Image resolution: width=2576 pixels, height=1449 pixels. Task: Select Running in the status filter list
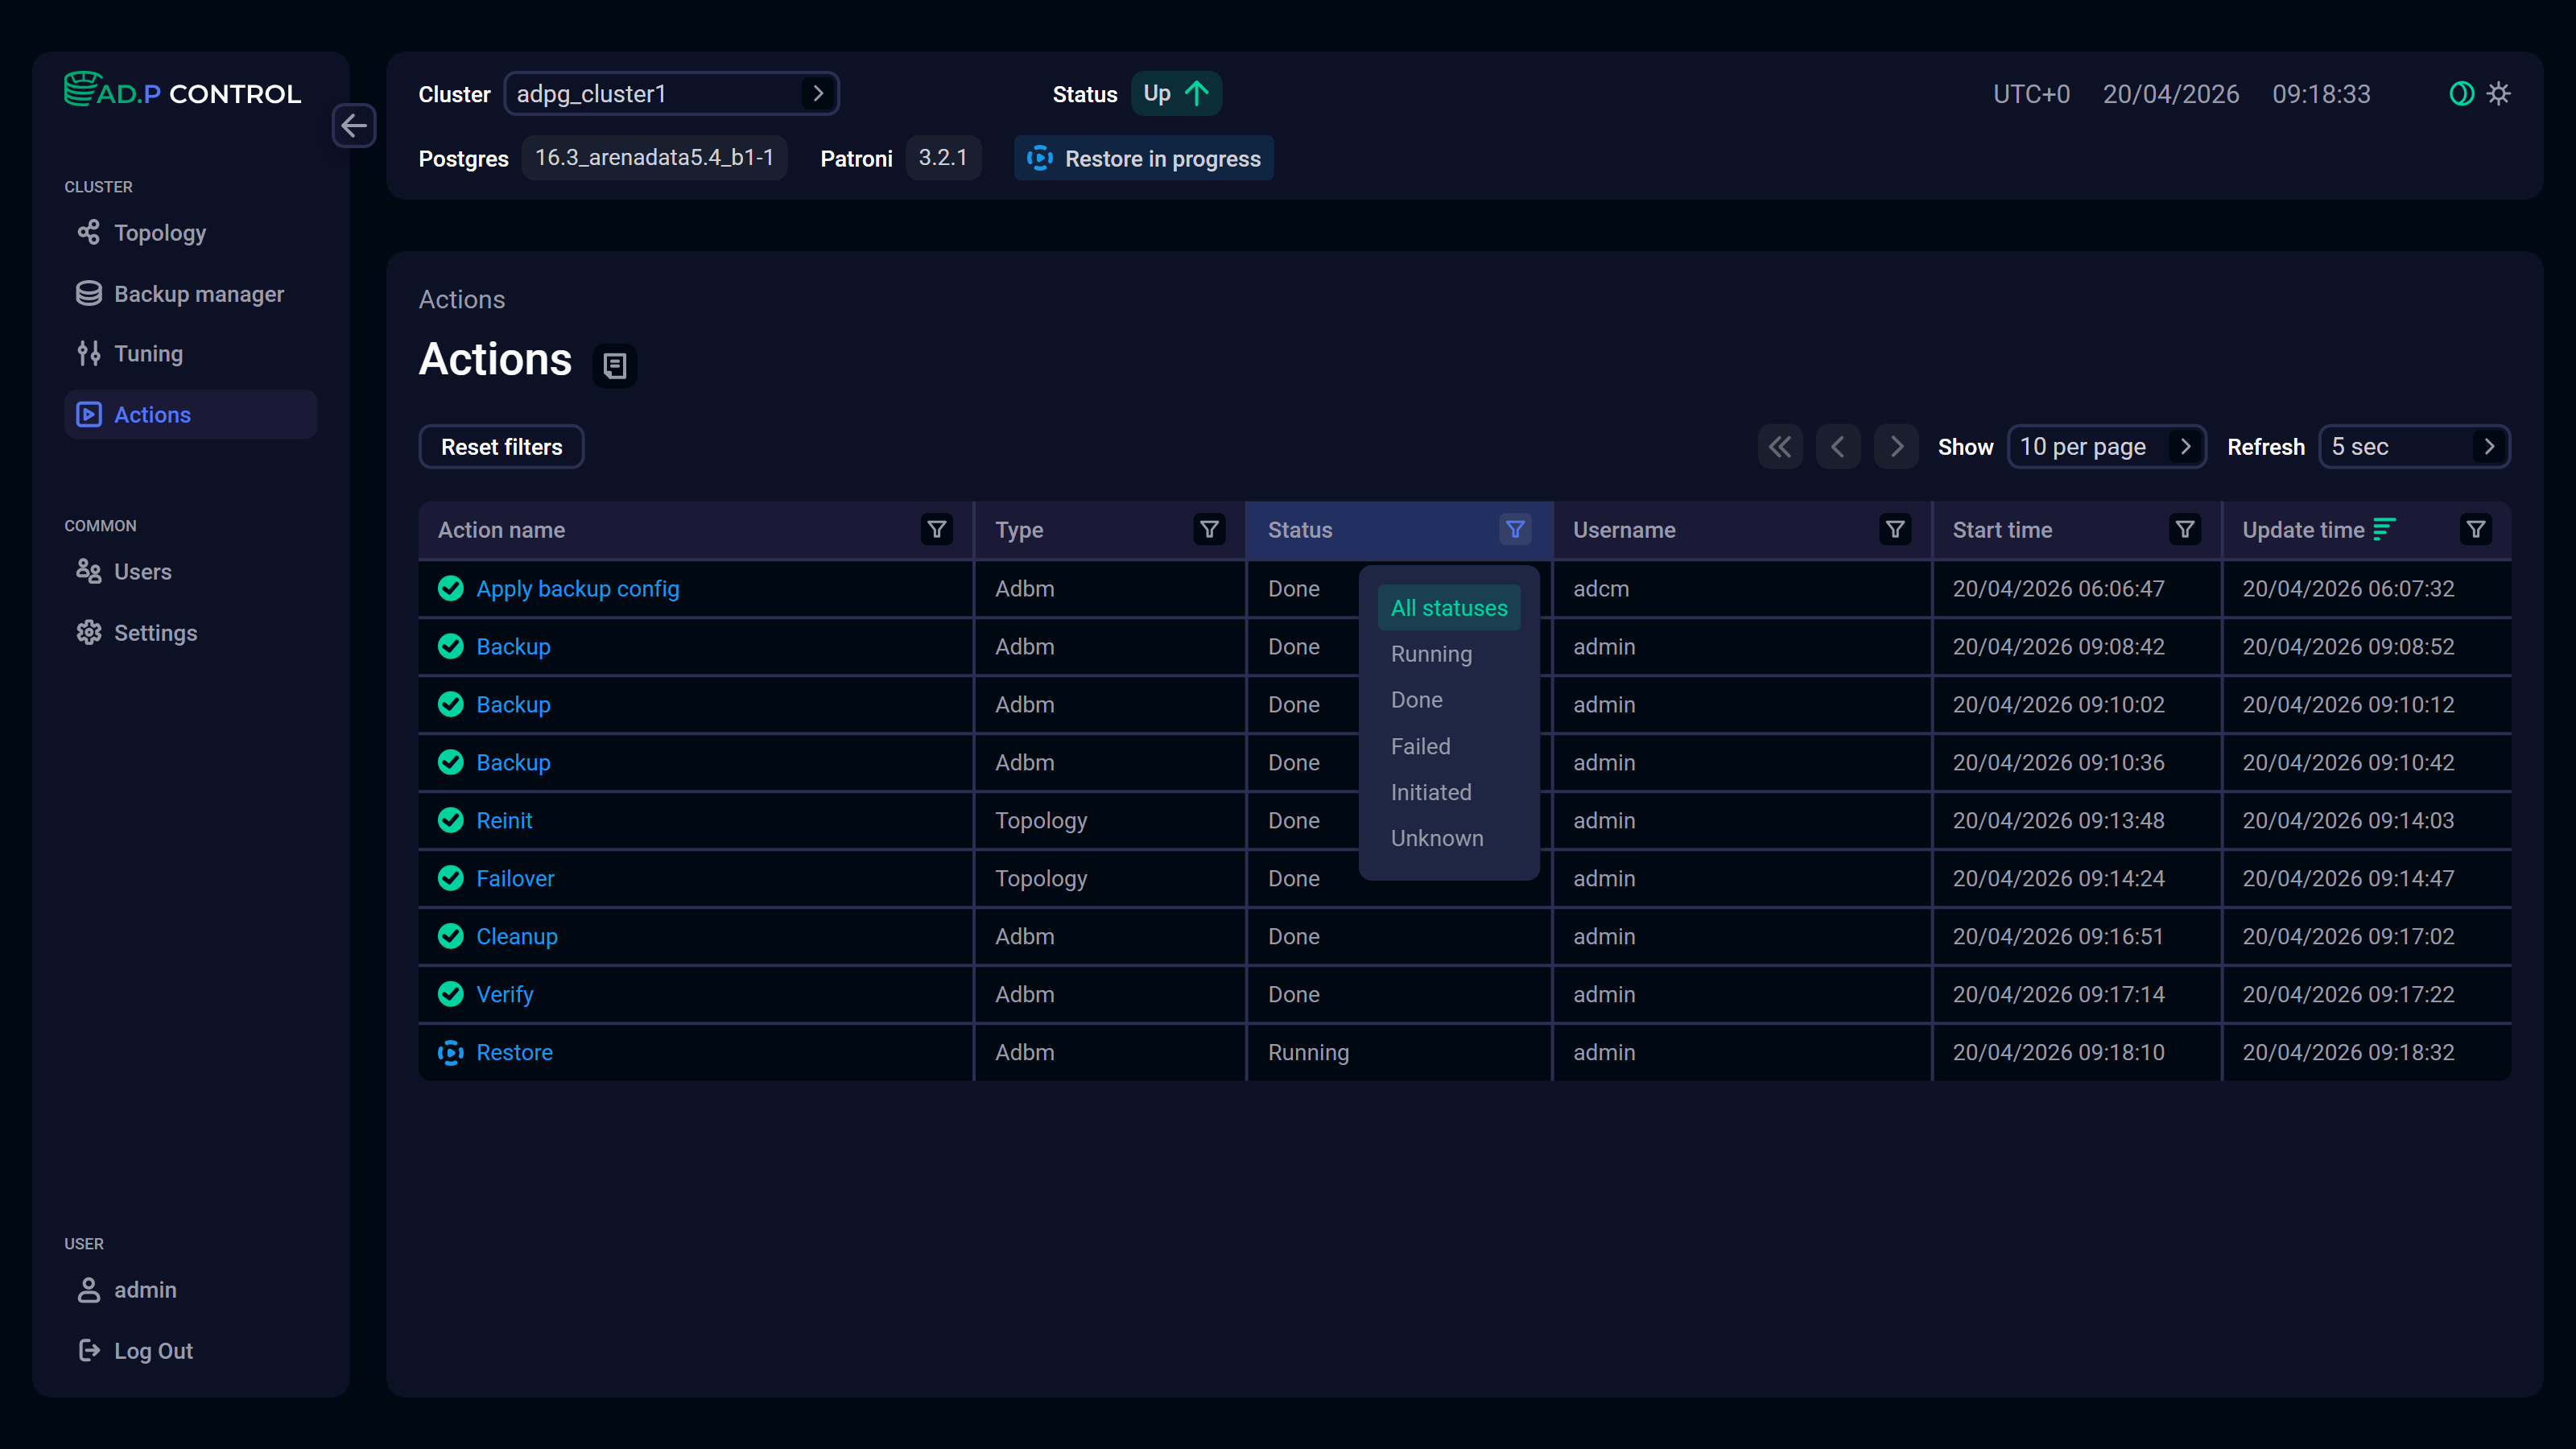[1431, 654]
